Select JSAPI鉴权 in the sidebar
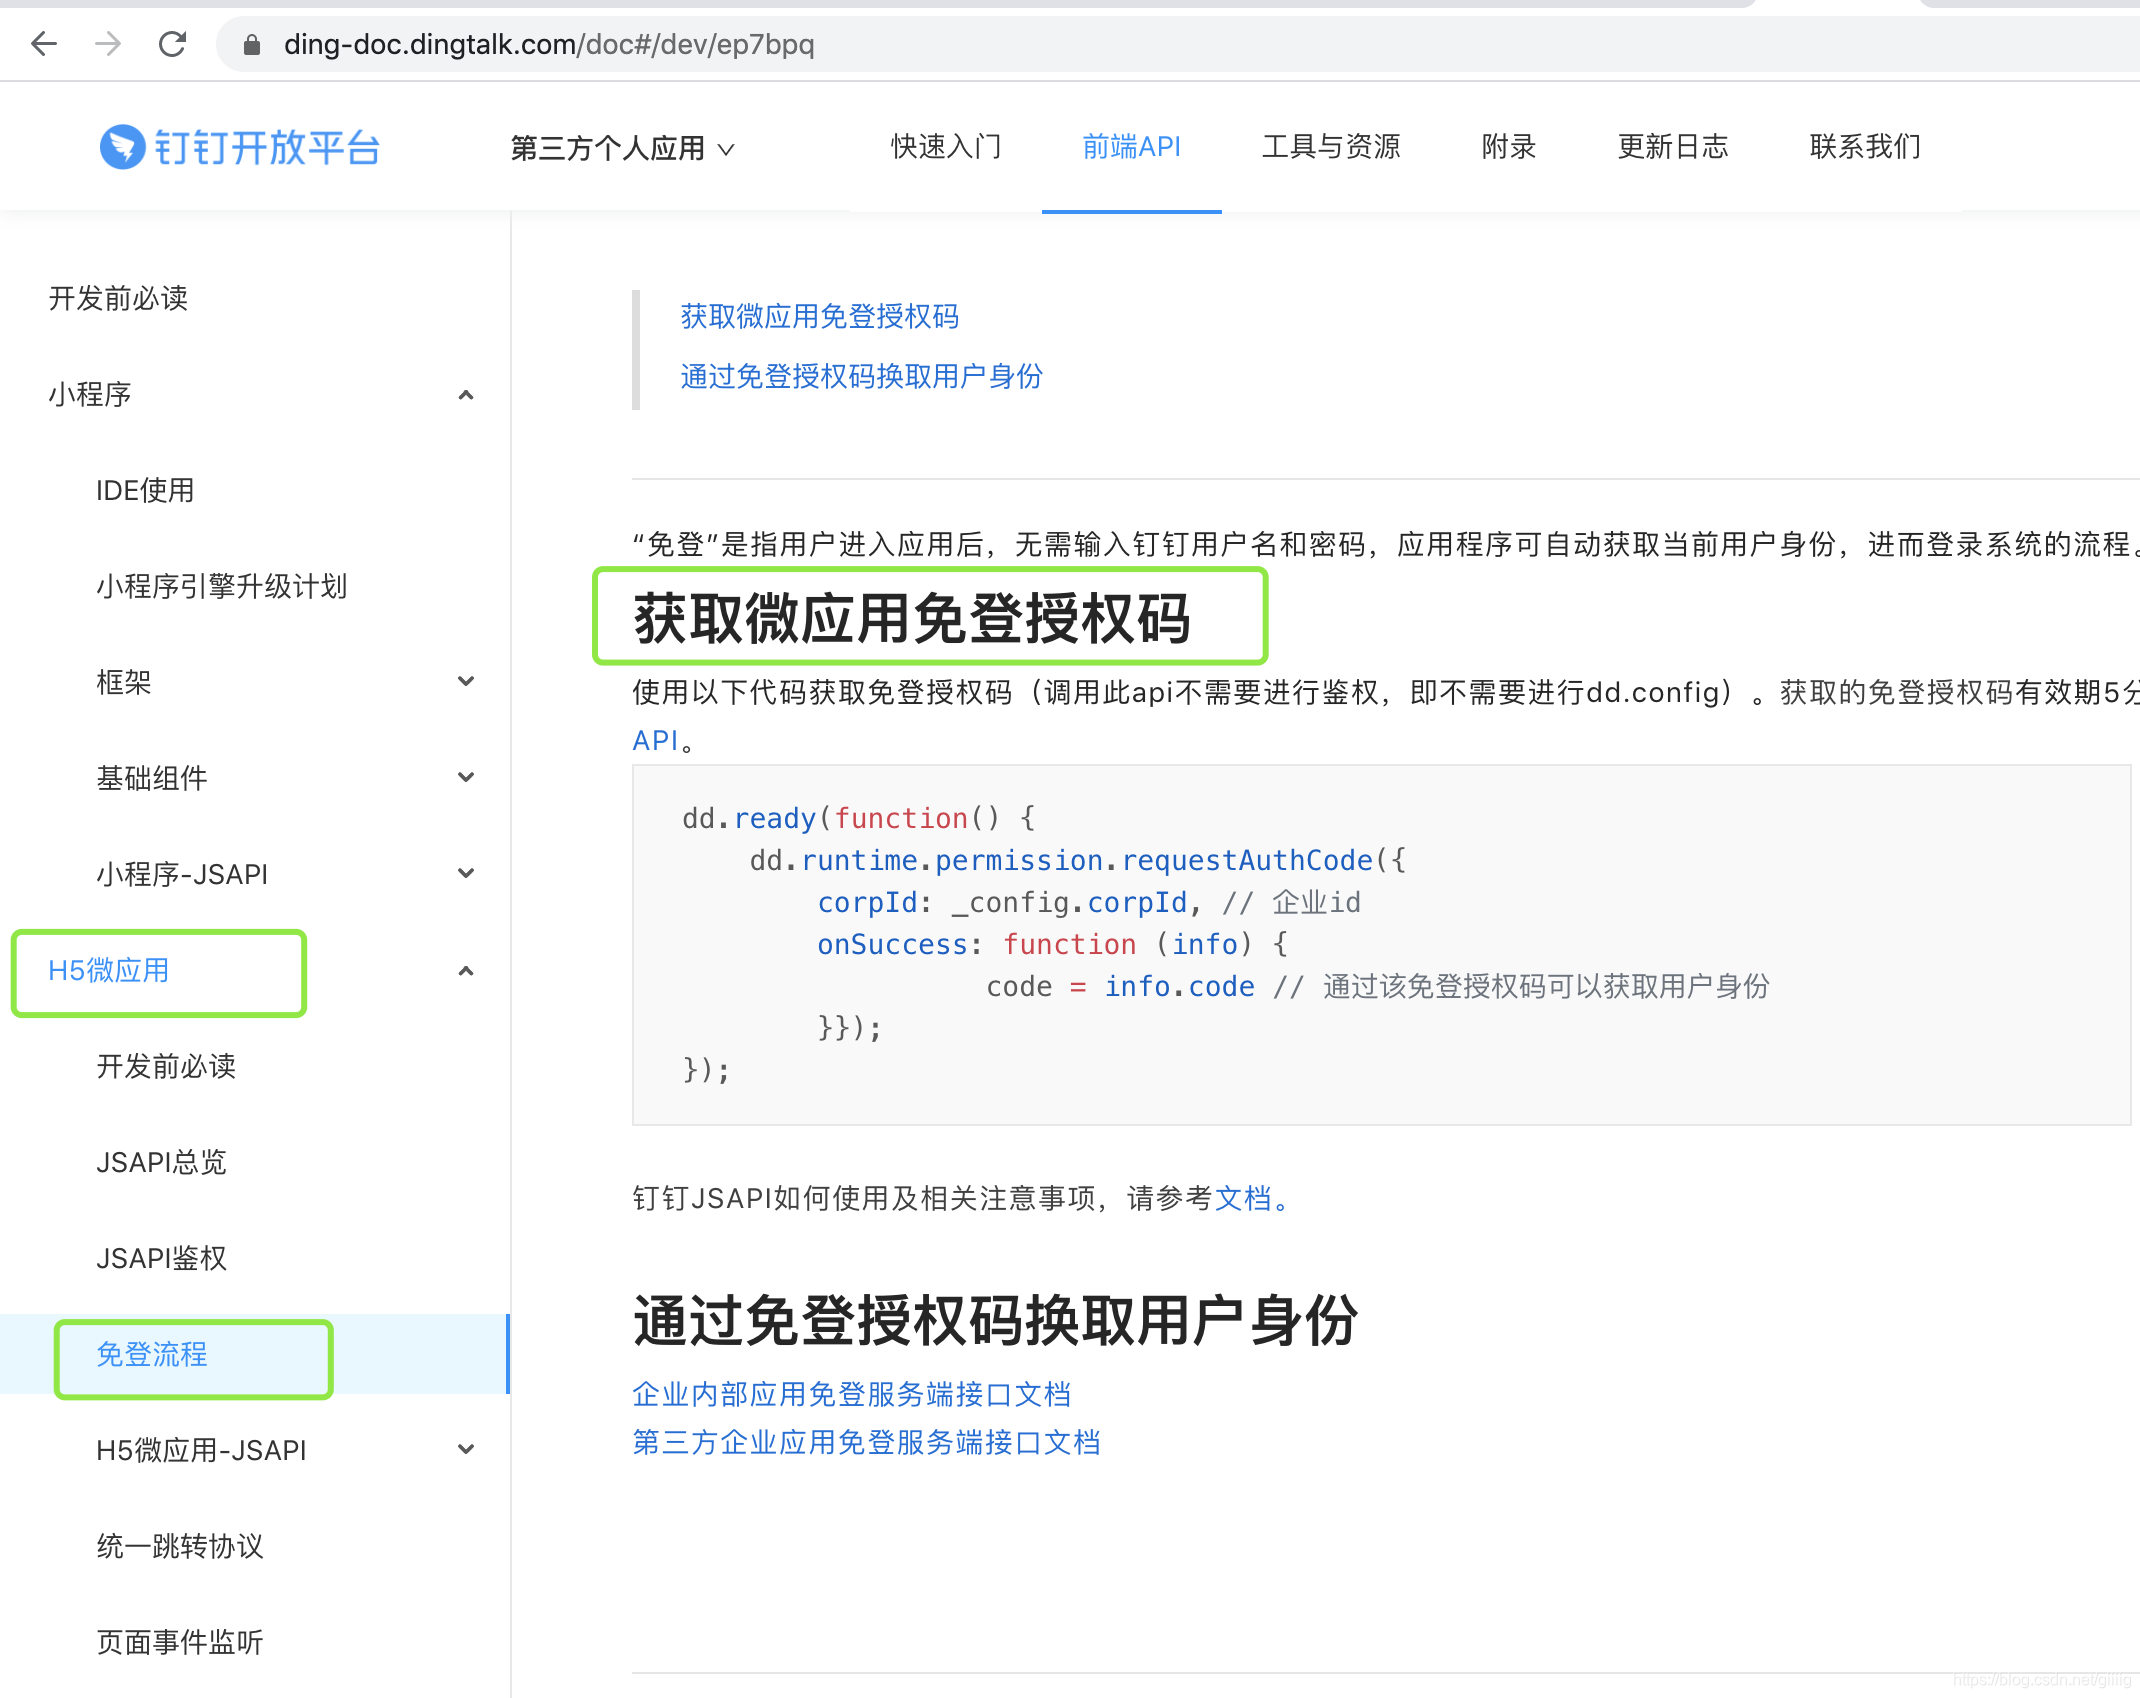The image size is (2140, 1698). click(x=162, y=1258)
